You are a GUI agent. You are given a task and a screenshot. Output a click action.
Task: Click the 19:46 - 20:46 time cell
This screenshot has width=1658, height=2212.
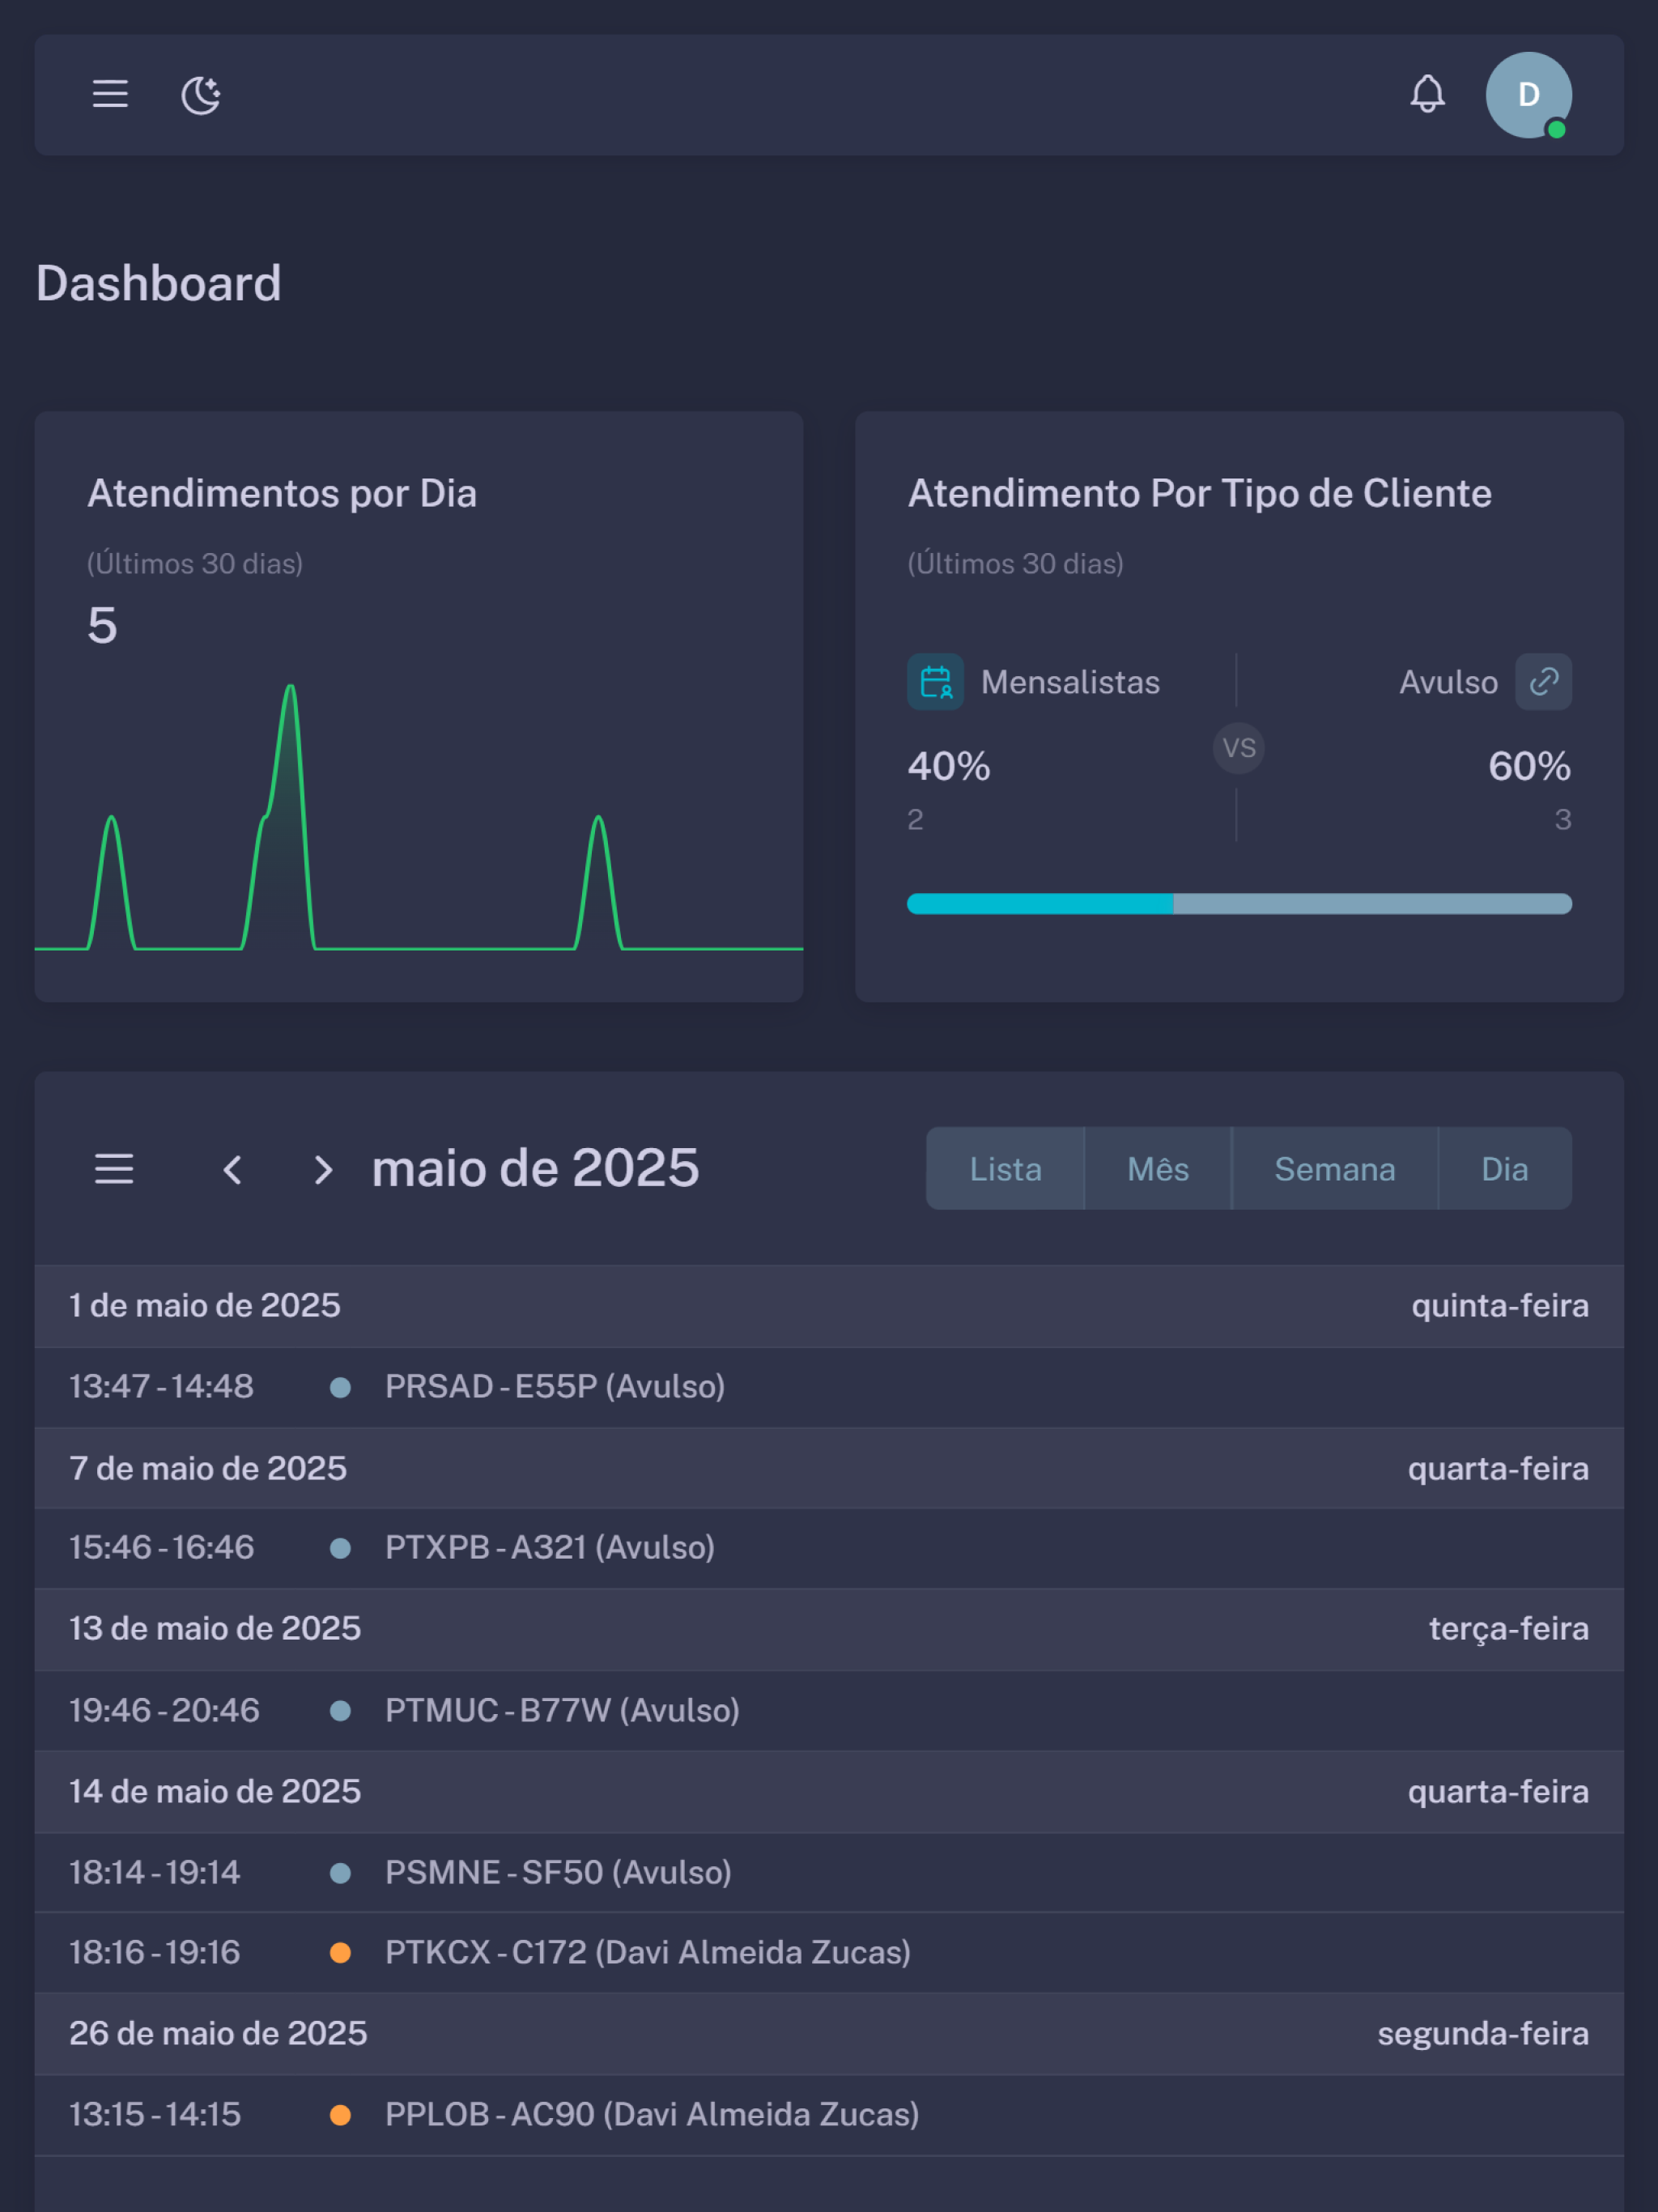point(164,1711)
